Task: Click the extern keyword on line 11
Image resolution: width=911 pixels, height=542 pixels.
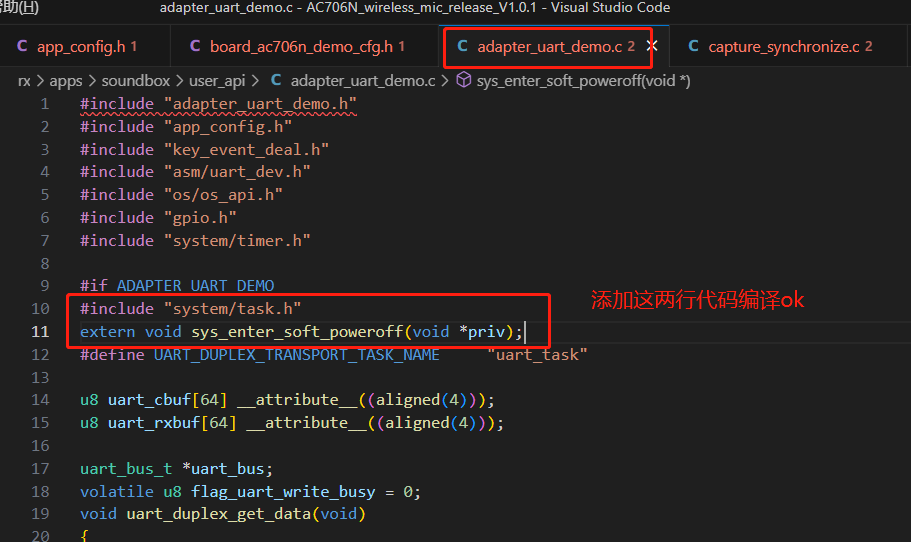Action: click(x=107, y=332)
